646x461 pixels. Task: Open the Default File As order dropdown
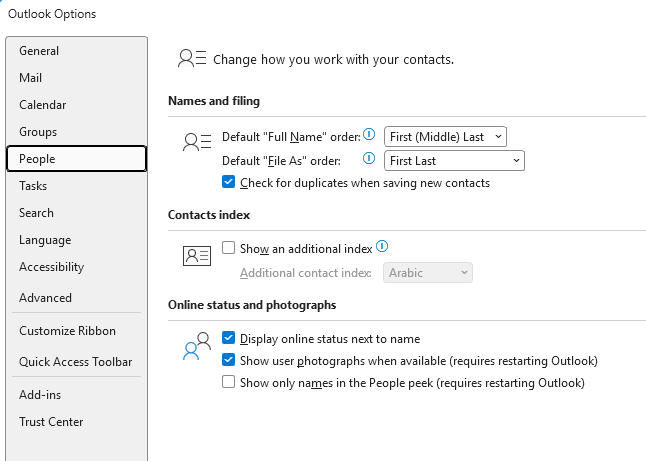(454, 161)
